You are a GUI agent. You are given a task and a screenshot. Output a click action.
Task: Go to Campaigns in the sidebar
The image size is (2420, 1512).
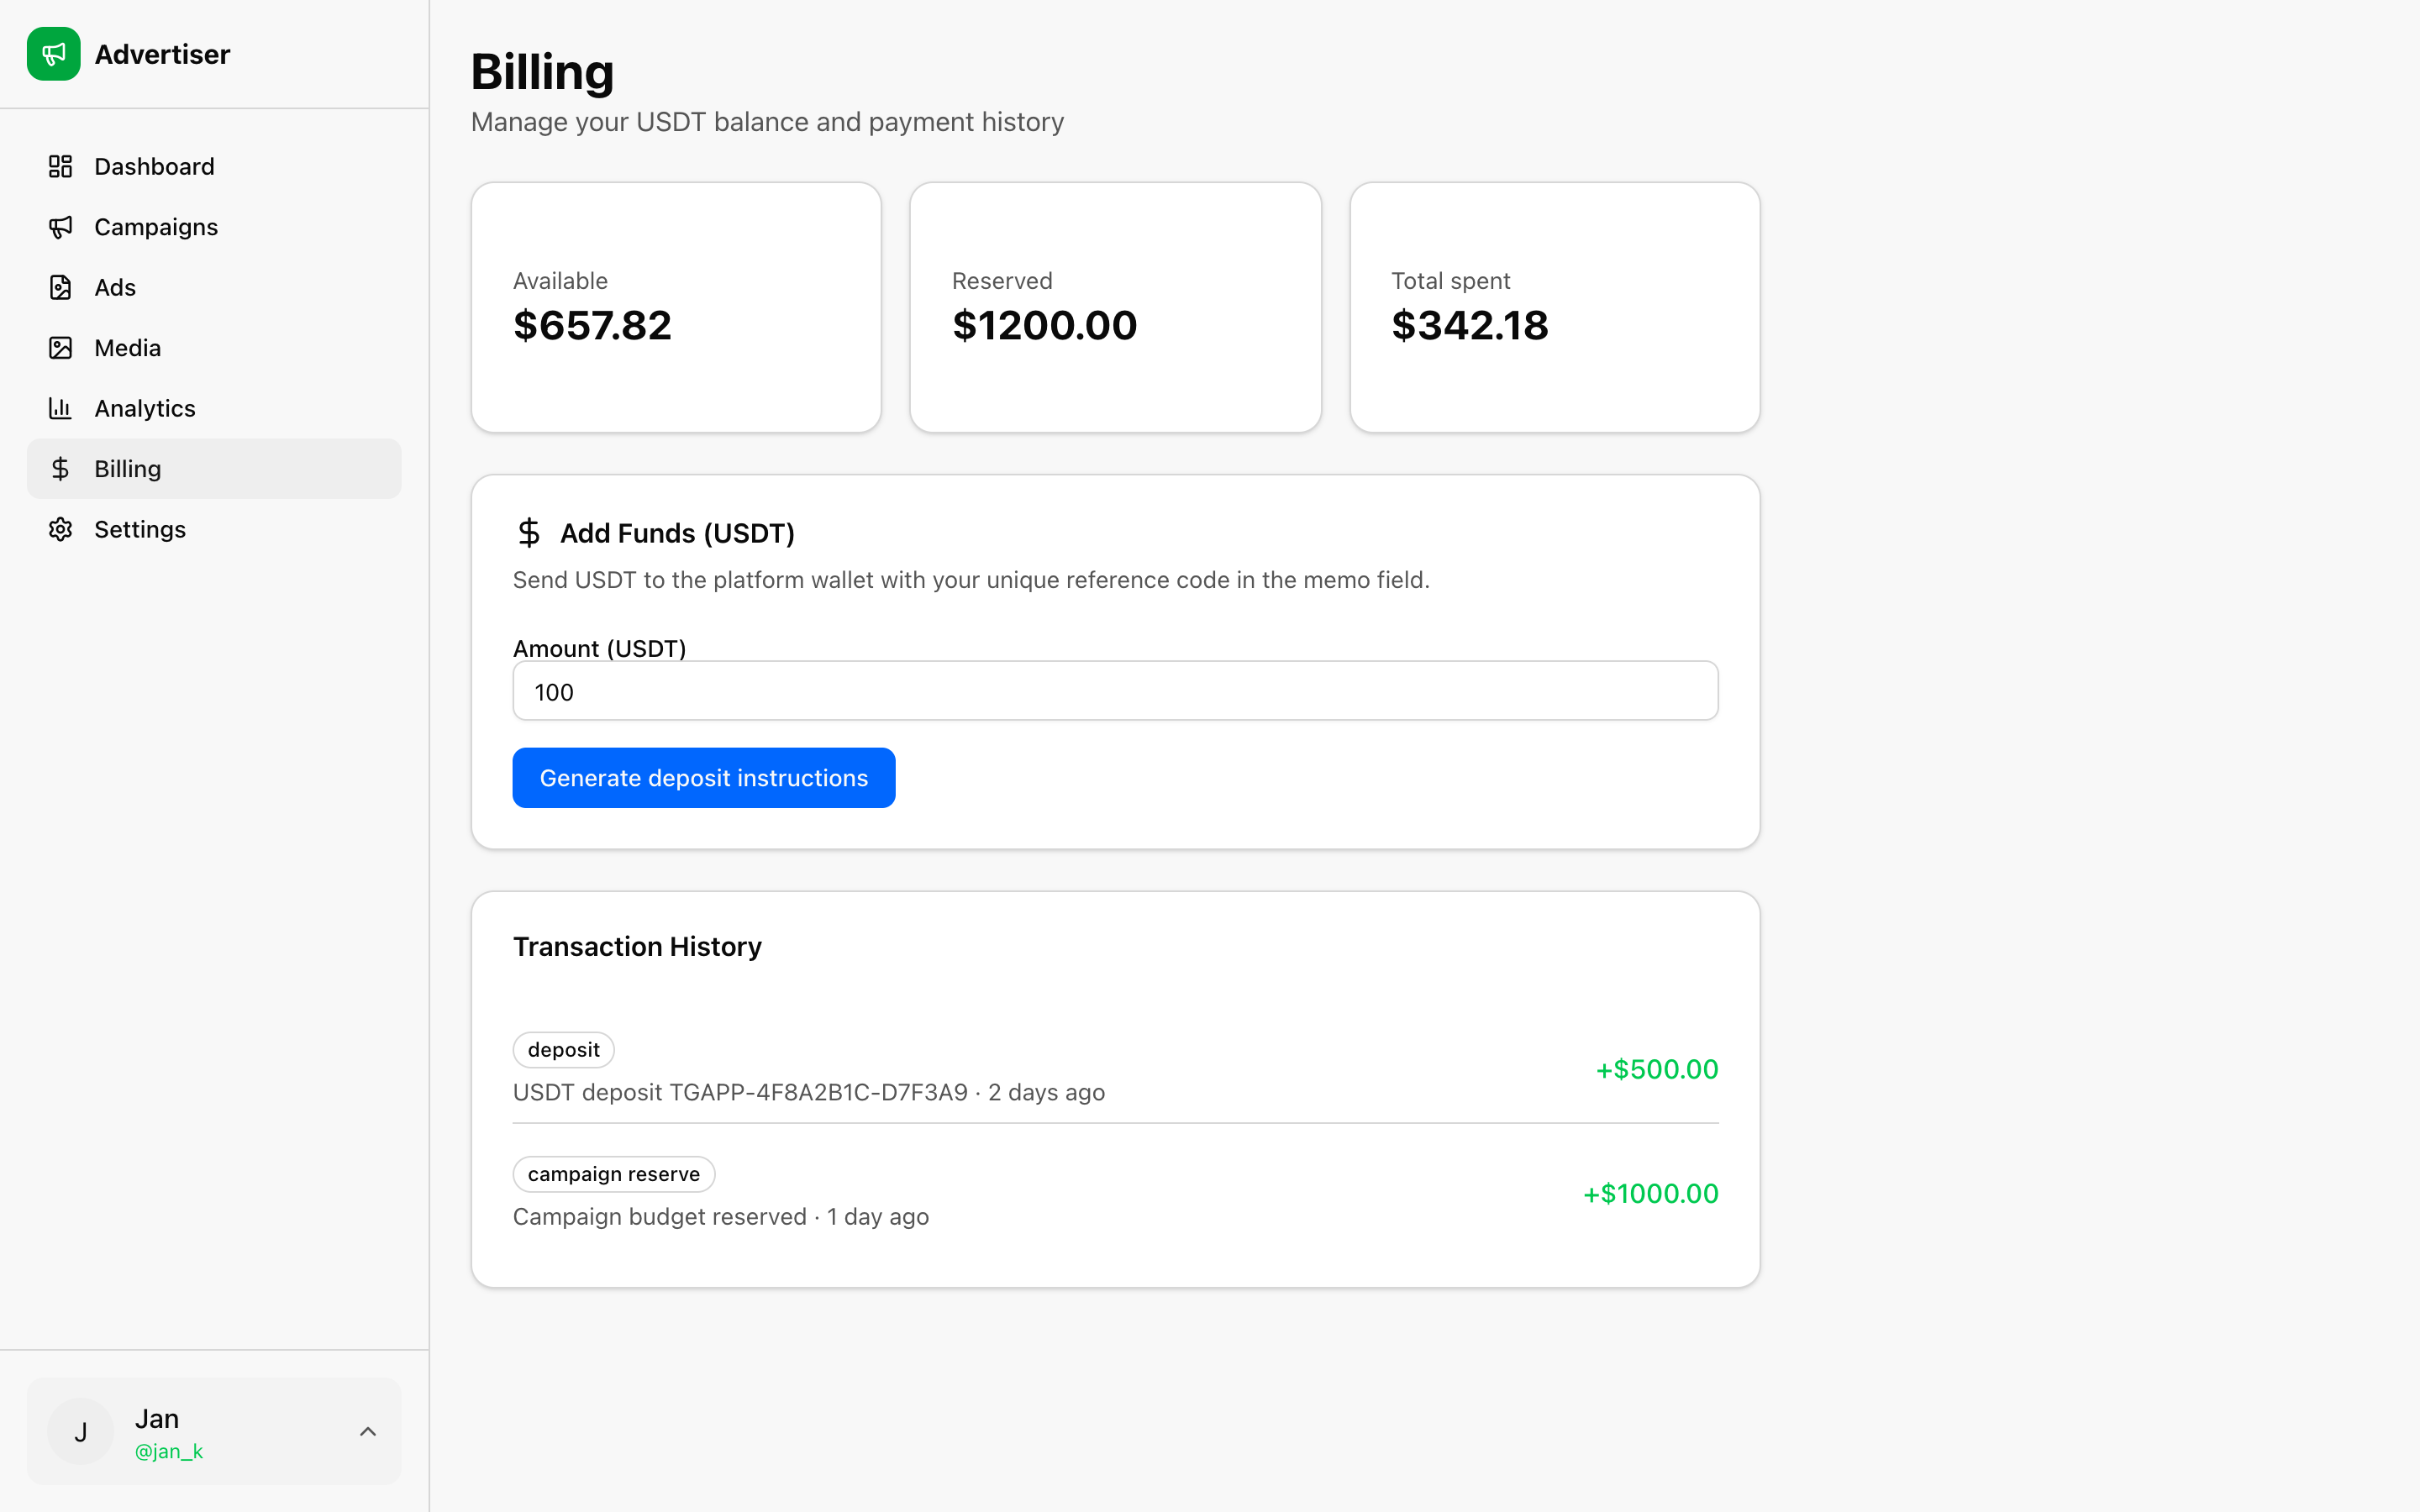tap(214, 227)
